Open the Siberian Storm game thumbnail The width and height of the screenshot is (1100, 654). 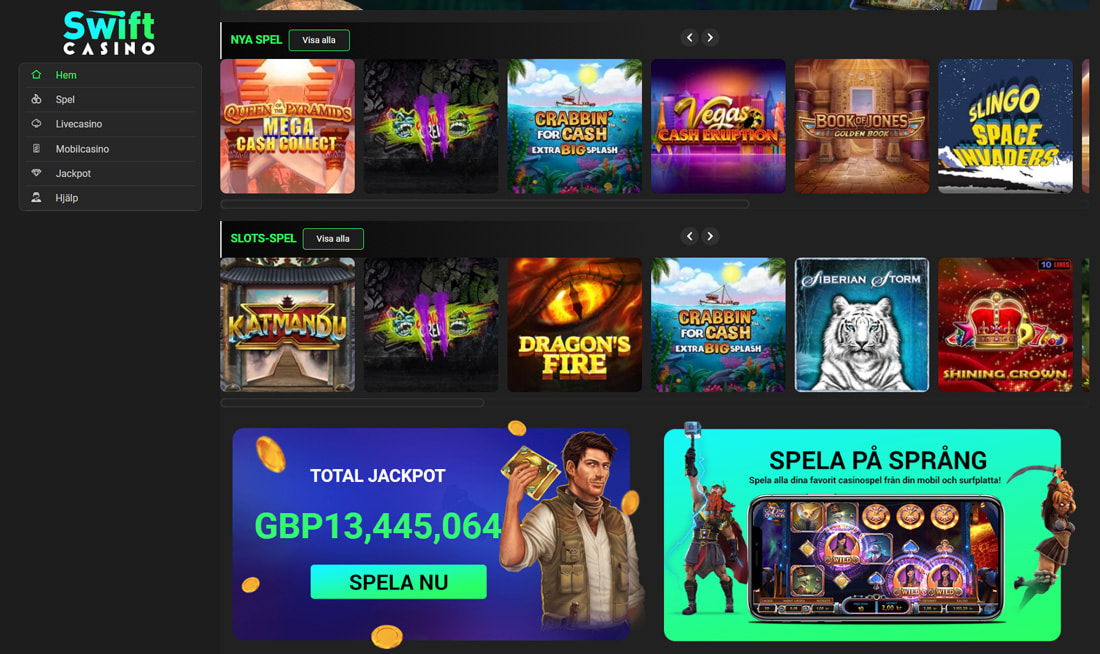click(861, 324)
